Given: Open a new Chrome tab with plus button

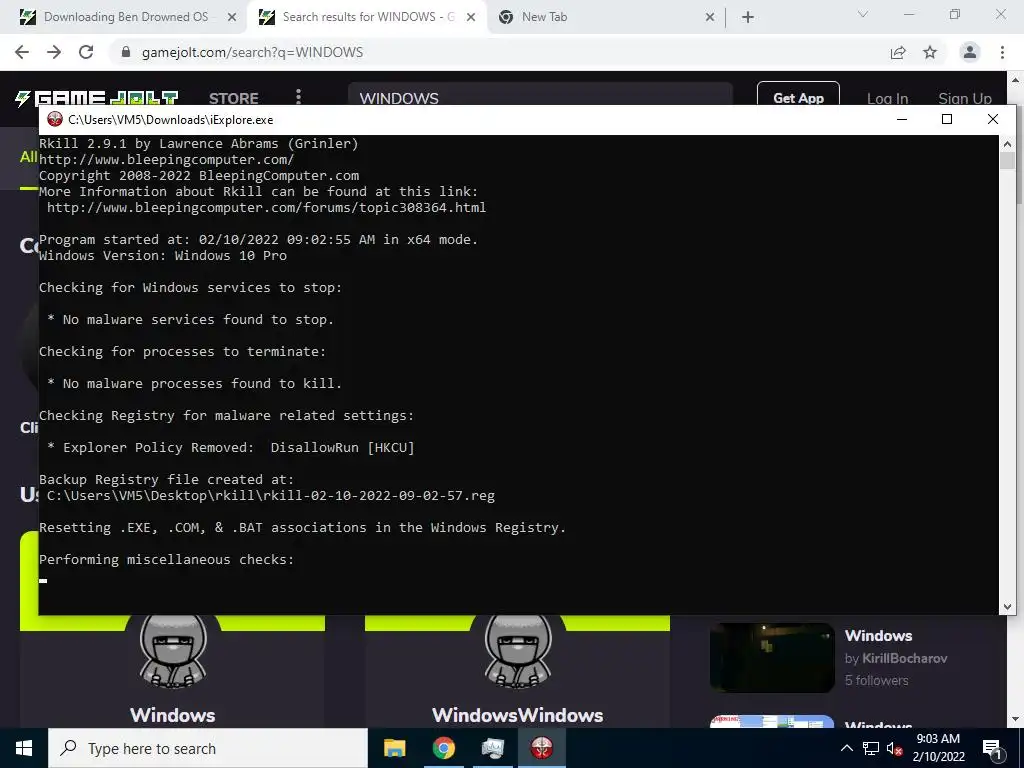Looking at the screenshot, I should 748,17.
